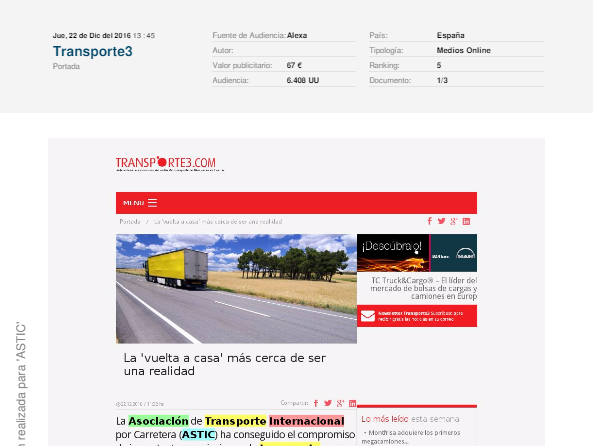Click the highlighted ASTIC keyword in article
The image size is (595, 446).
click(x=198, y=434)
